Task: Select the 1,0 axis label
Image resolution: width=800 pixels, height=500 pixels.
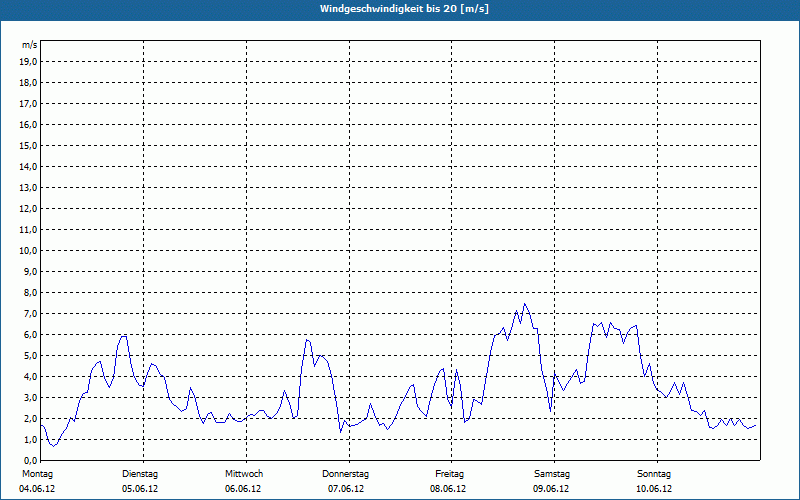Action: point(30,440)
